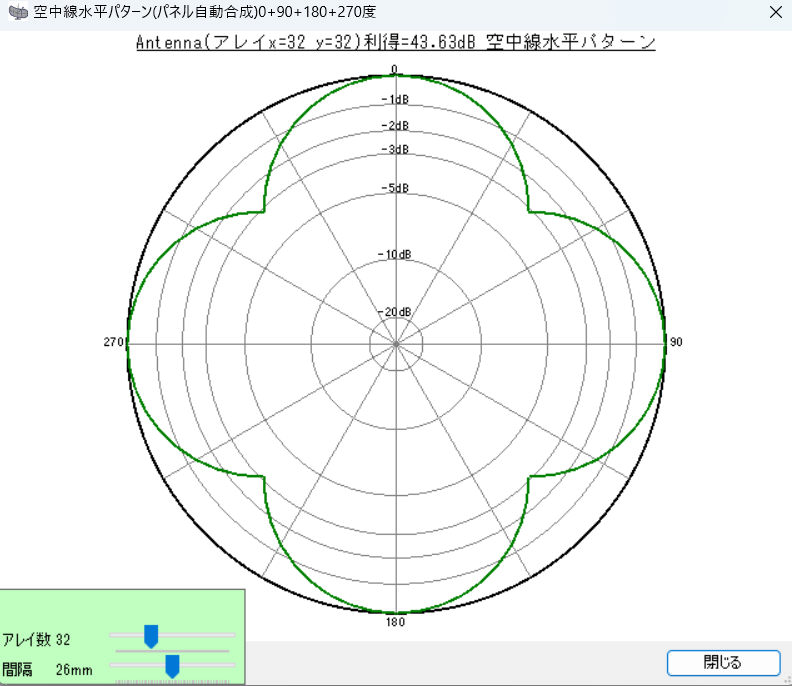Screen dimensions: 792x686
Task: Click the antenna app icon in title bar
Action: (x=17, y=13)
